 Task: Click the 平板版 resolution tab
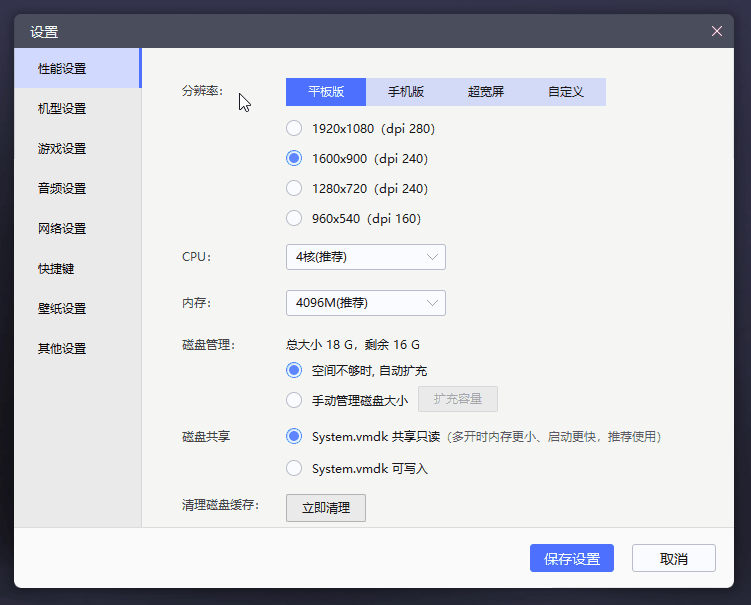tap(326, 92)
